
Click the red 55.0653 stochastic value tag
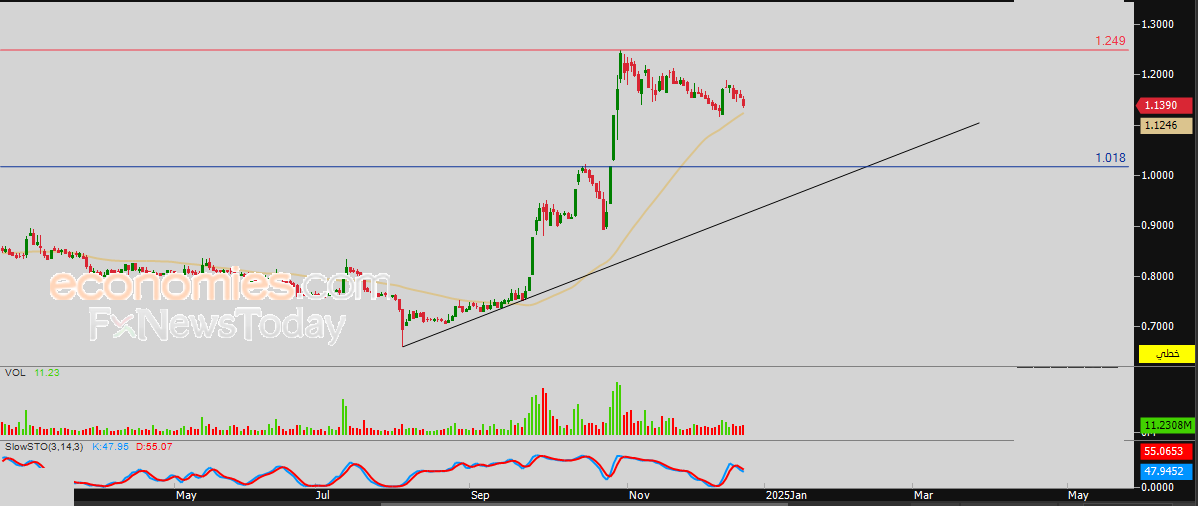click(x=1167, y=452)
